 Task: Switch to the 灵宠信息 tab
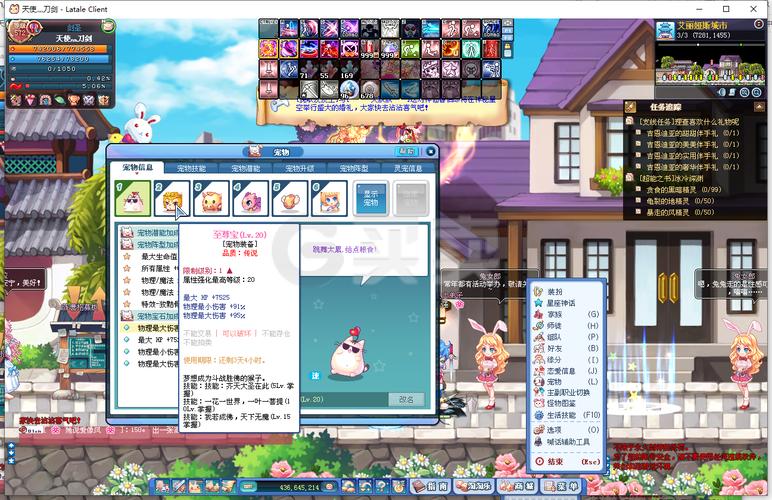click(408, 168)
